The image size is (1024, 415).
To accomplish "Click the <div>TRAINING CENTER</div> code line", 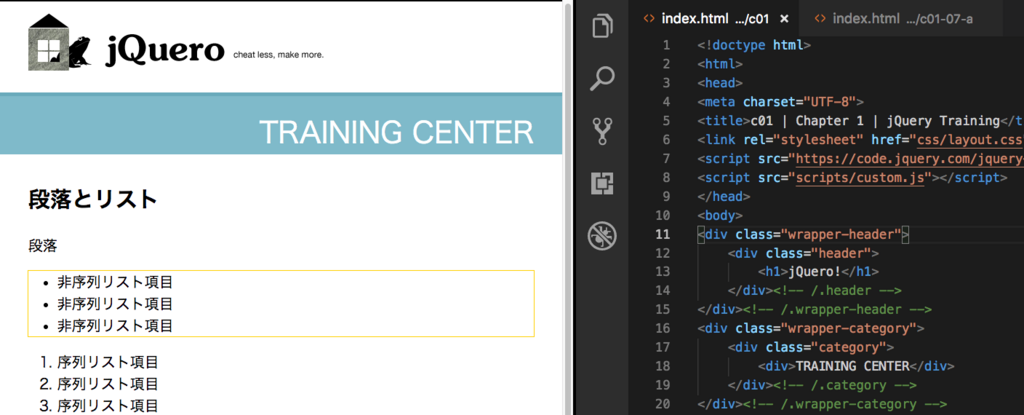I will click(856, 366).
